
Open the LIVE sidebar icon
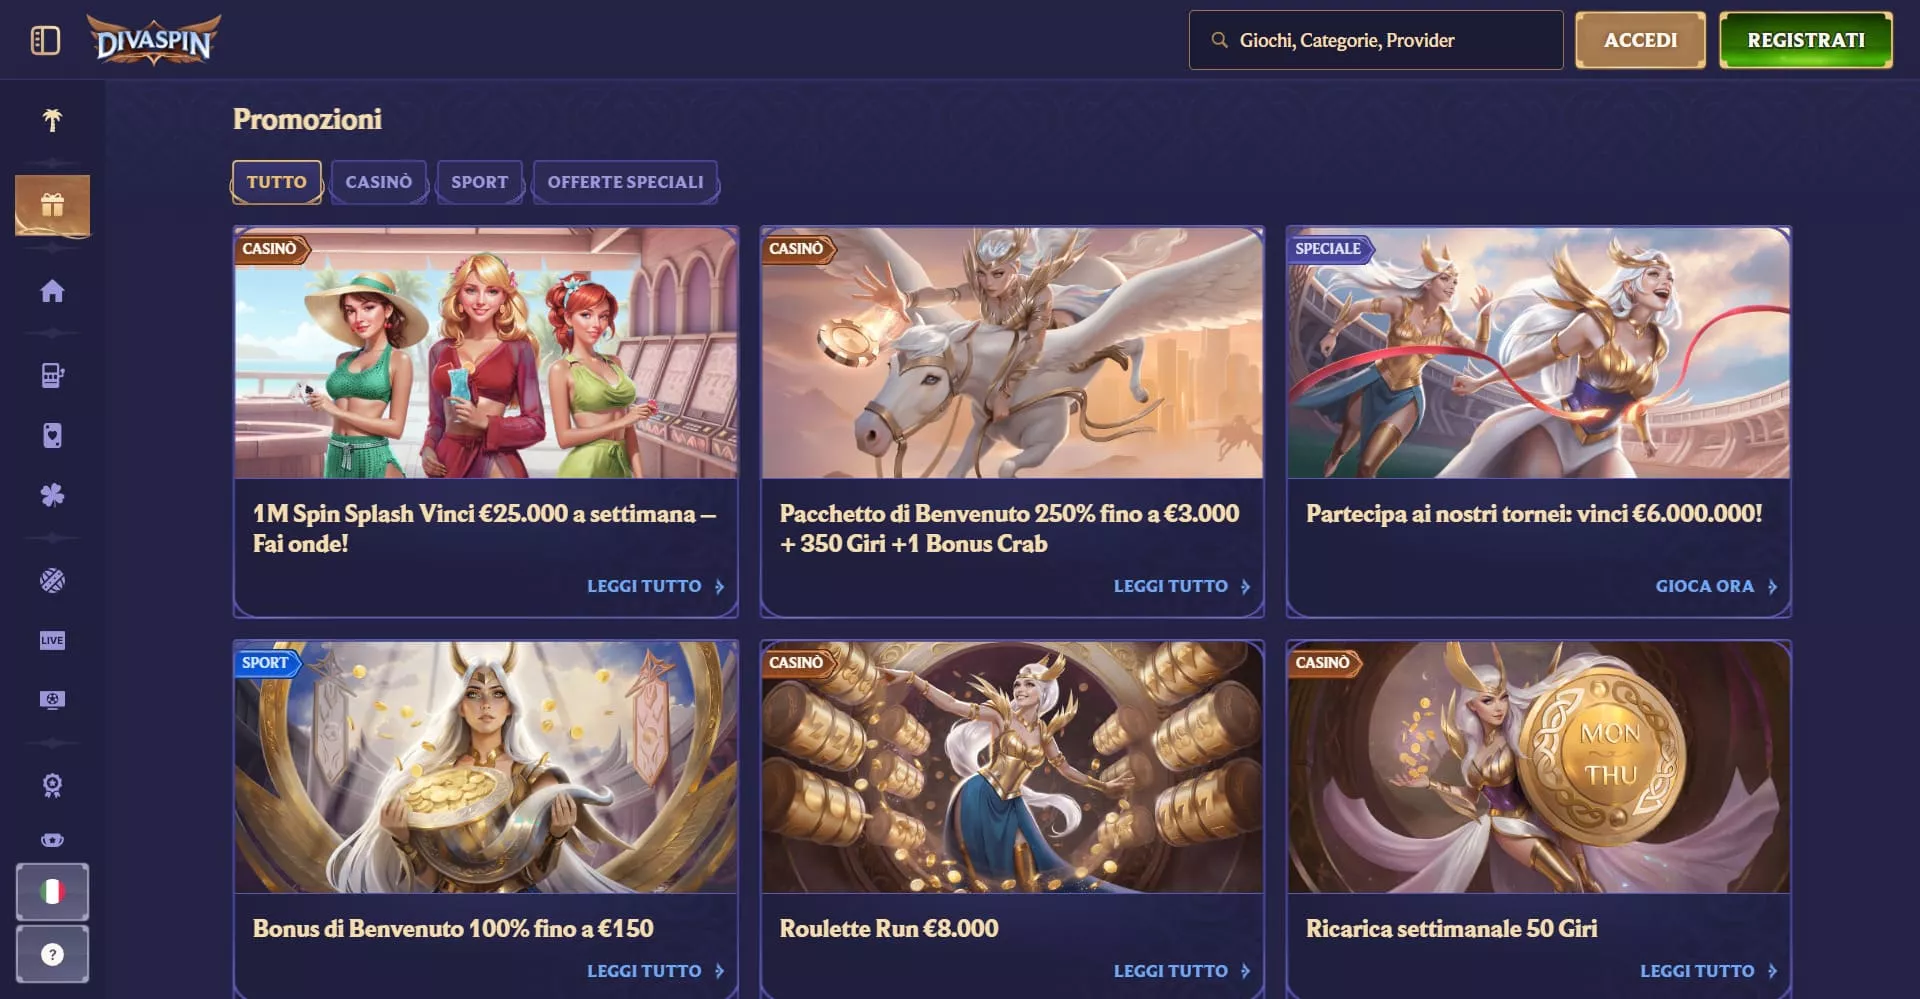tap(52, 640)
